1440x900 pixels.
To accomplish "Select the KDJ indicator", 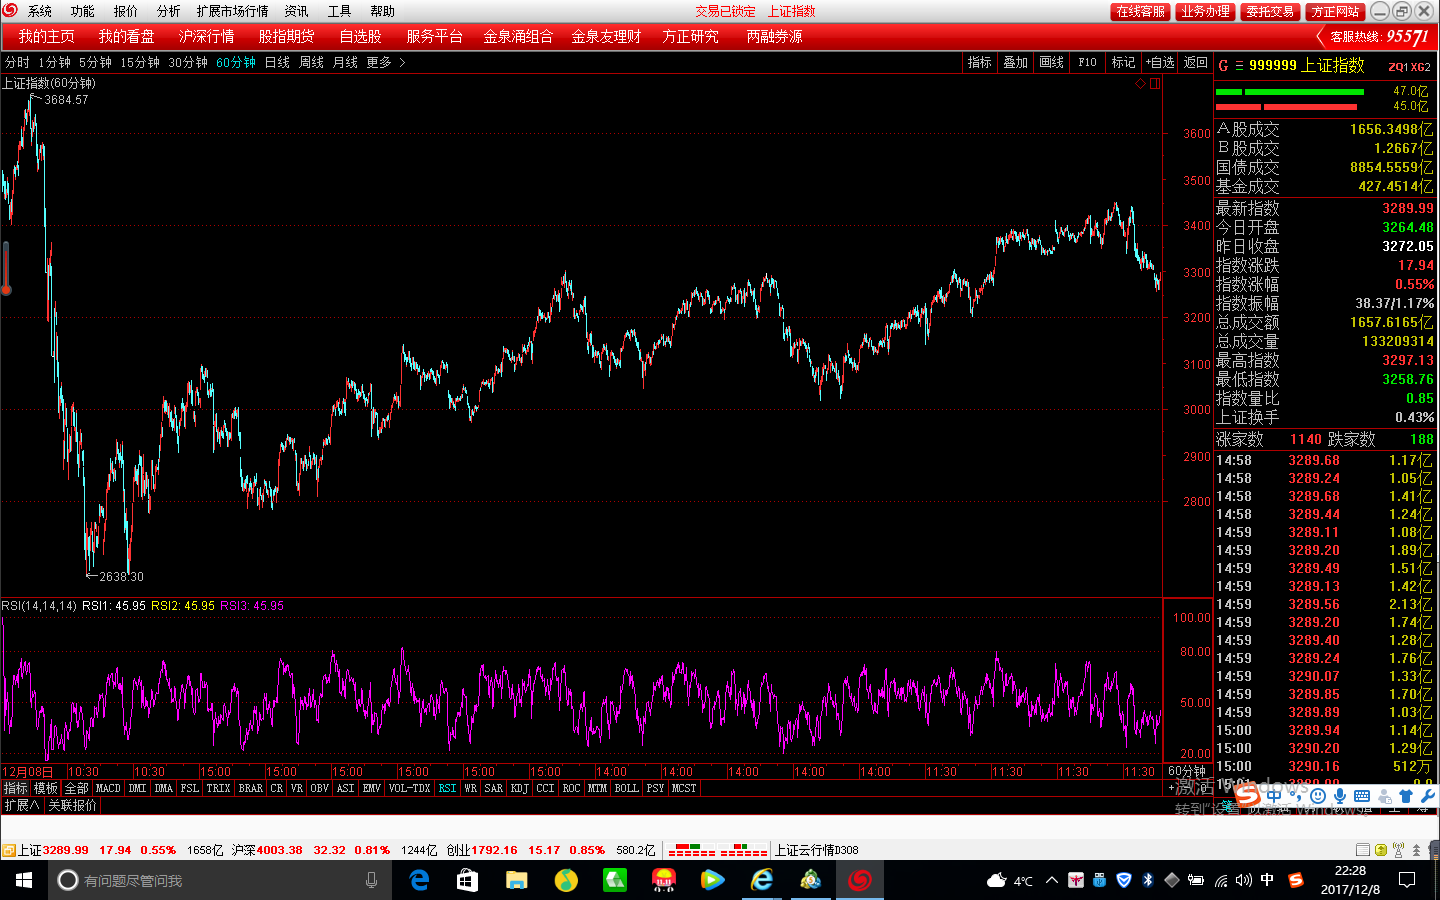I will pos(519,788).
